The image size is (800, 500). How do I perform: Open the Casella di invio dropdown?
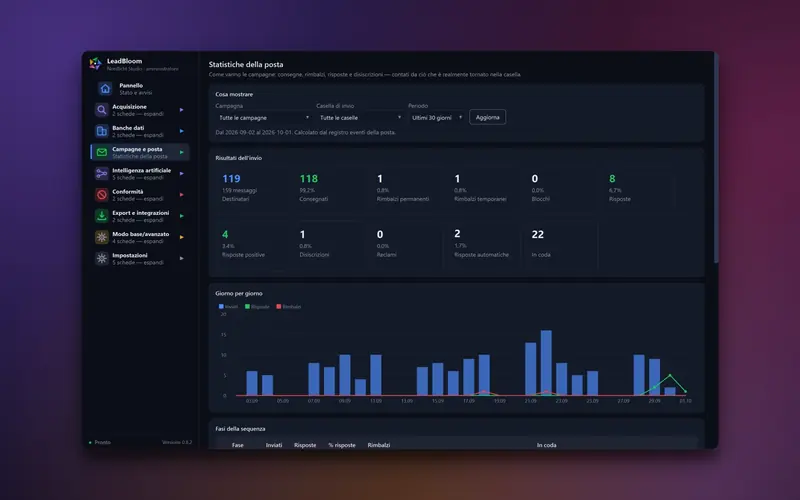pyautogui.click(x=359, y=117)
